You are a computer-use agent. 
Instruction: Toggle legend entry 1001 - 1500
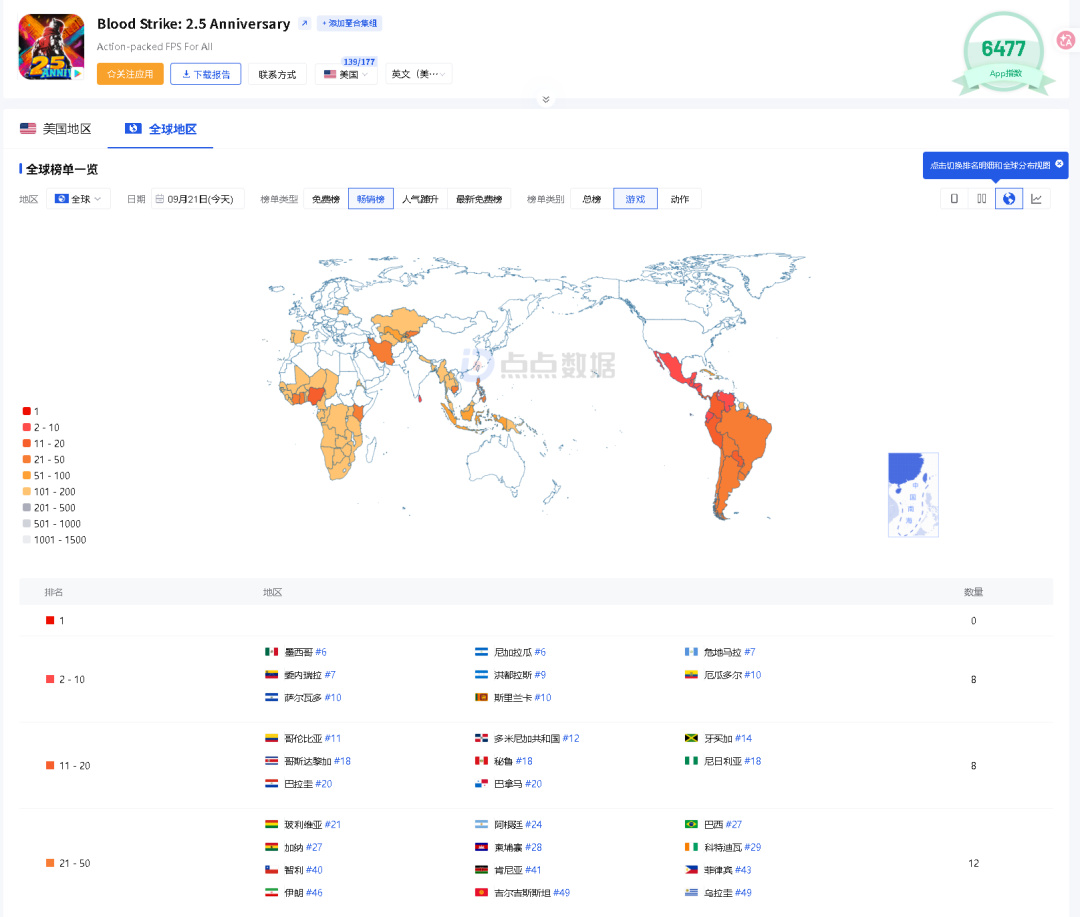tap(54, 539)
